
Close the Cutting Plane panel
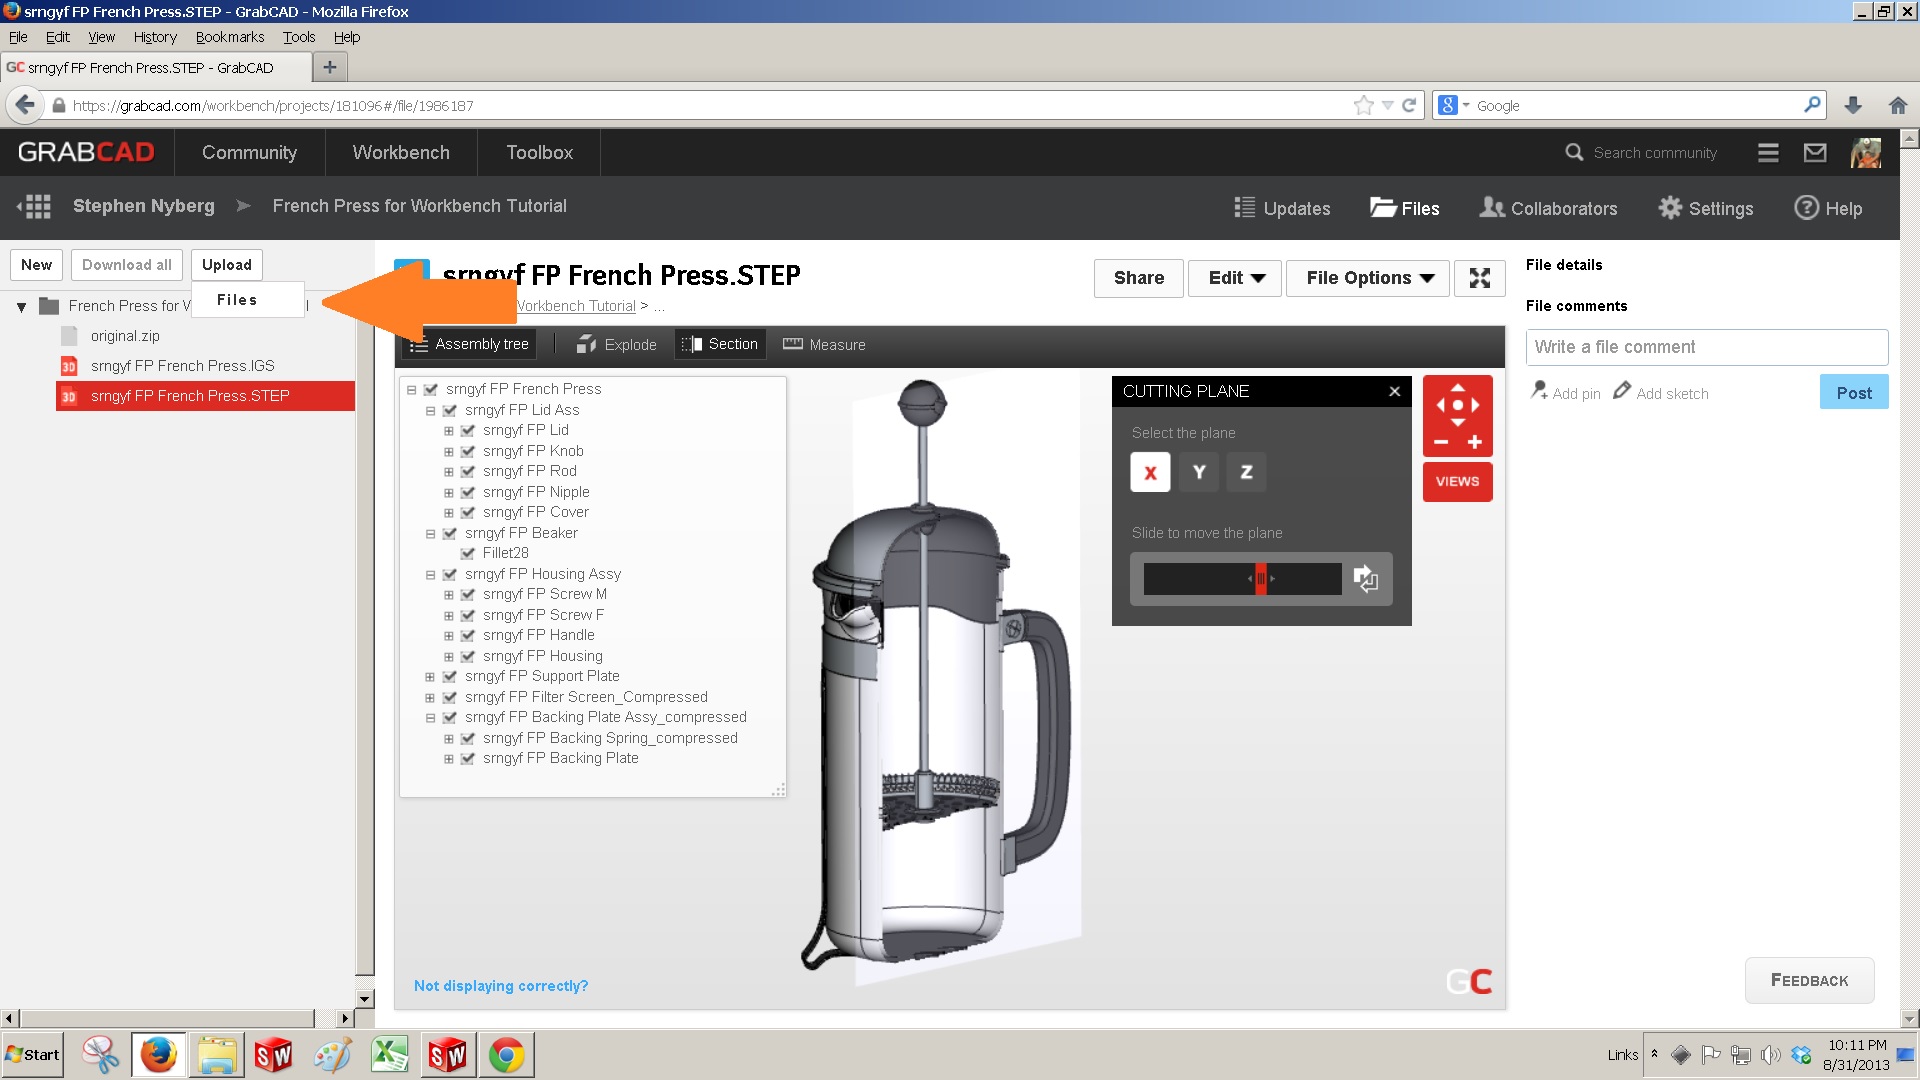pyautogui.click(x=1394, y=391)
